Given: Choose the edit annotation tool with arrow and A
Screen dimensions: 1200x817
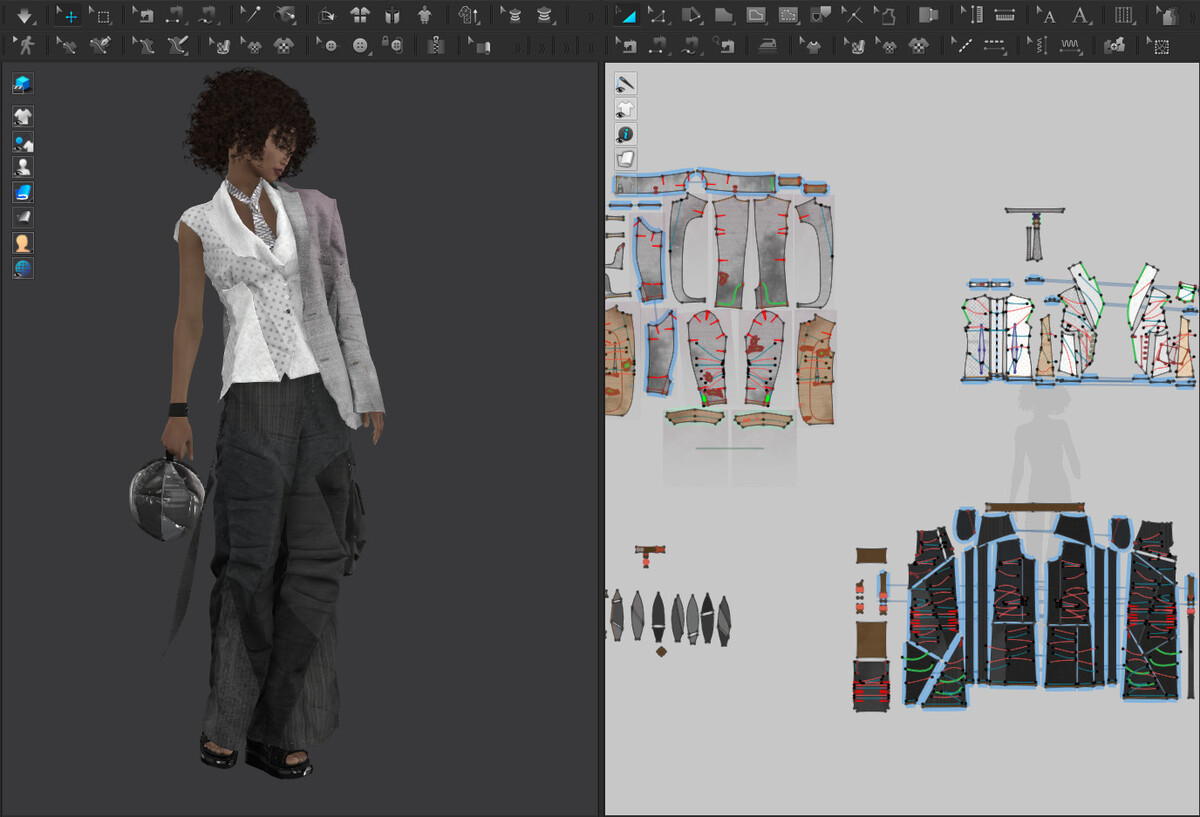Looking at the screenshot, I should coord(1047,15).
